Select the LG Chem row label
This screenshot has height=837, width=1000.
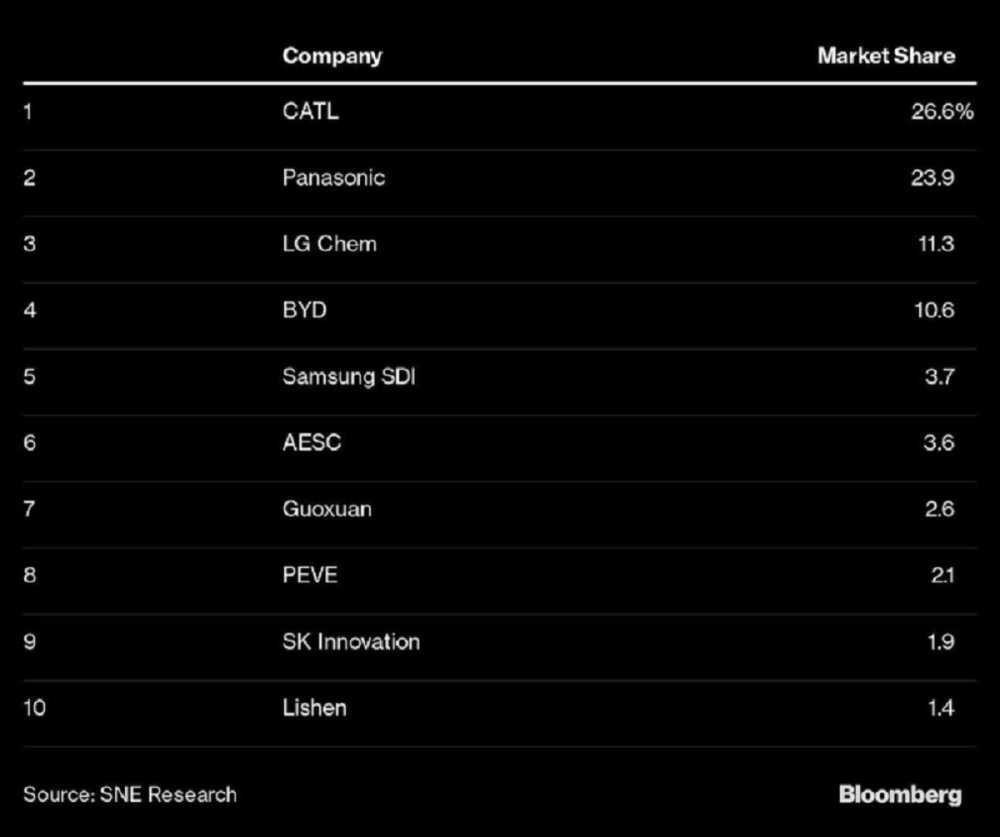(330, 244)
